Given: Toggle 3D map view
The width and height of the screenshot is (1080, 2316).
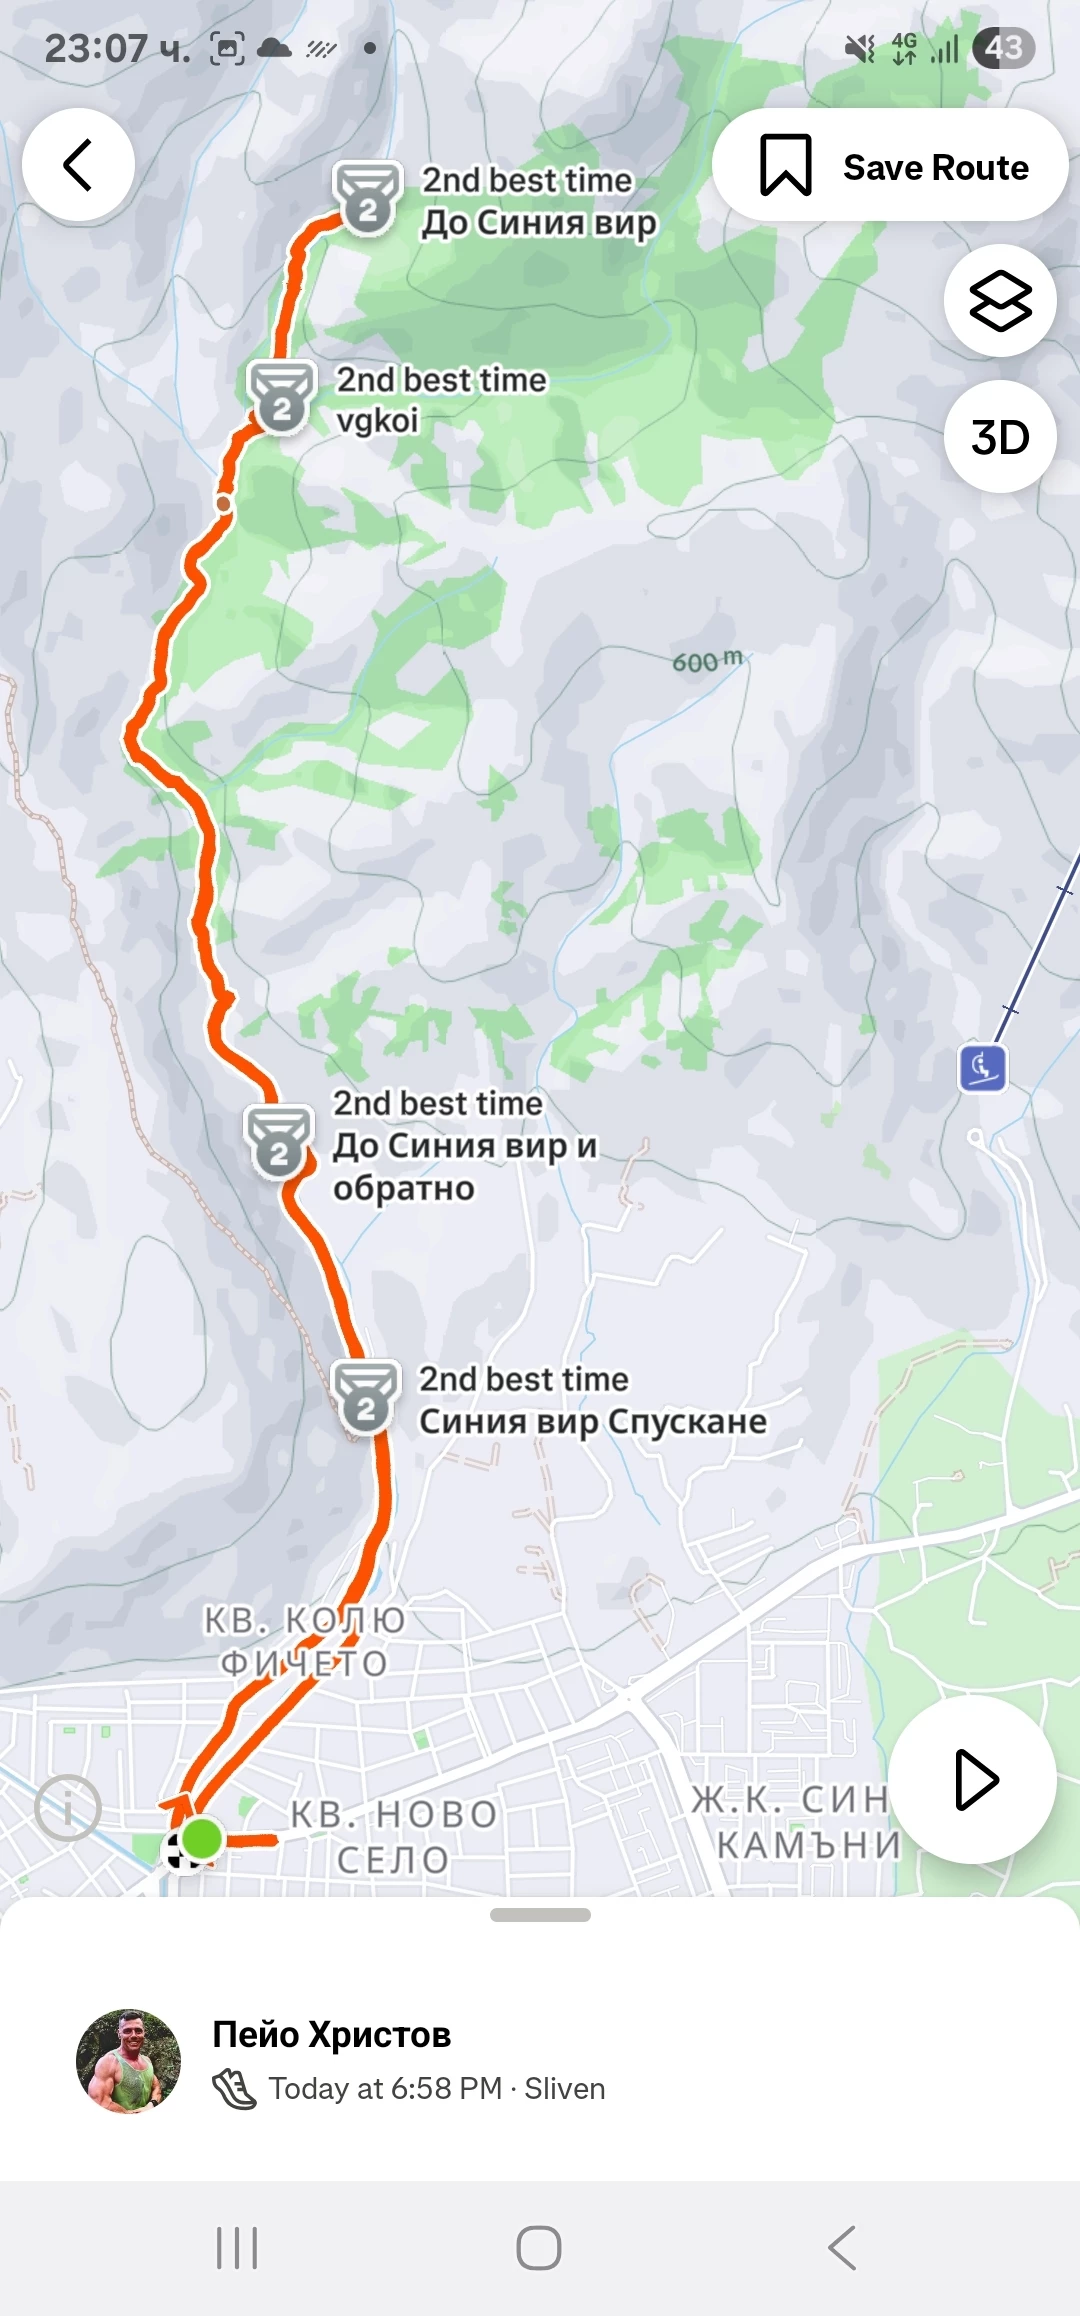Looking at the screenshot, I should pos(1000,437).
